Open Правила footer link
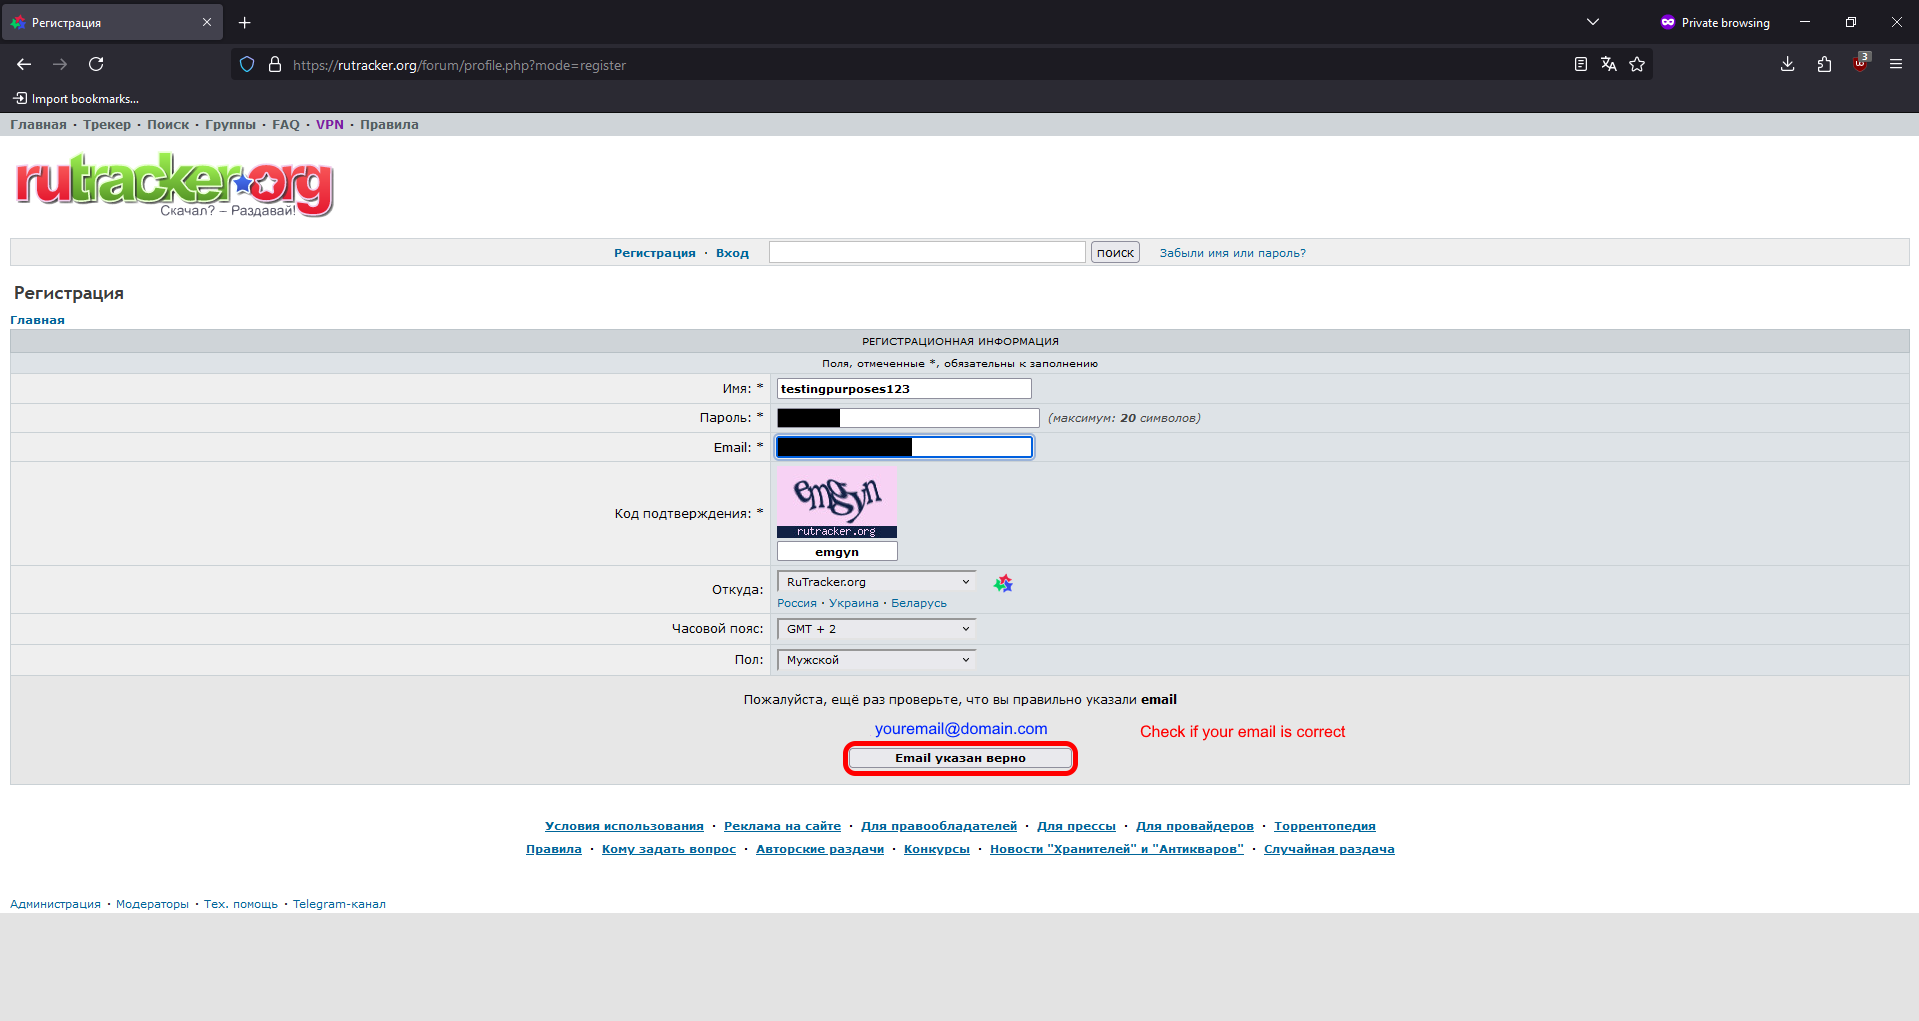The height and width of the screenshot is (1021, 1919). pyautogui.click(x=554, y=849)
